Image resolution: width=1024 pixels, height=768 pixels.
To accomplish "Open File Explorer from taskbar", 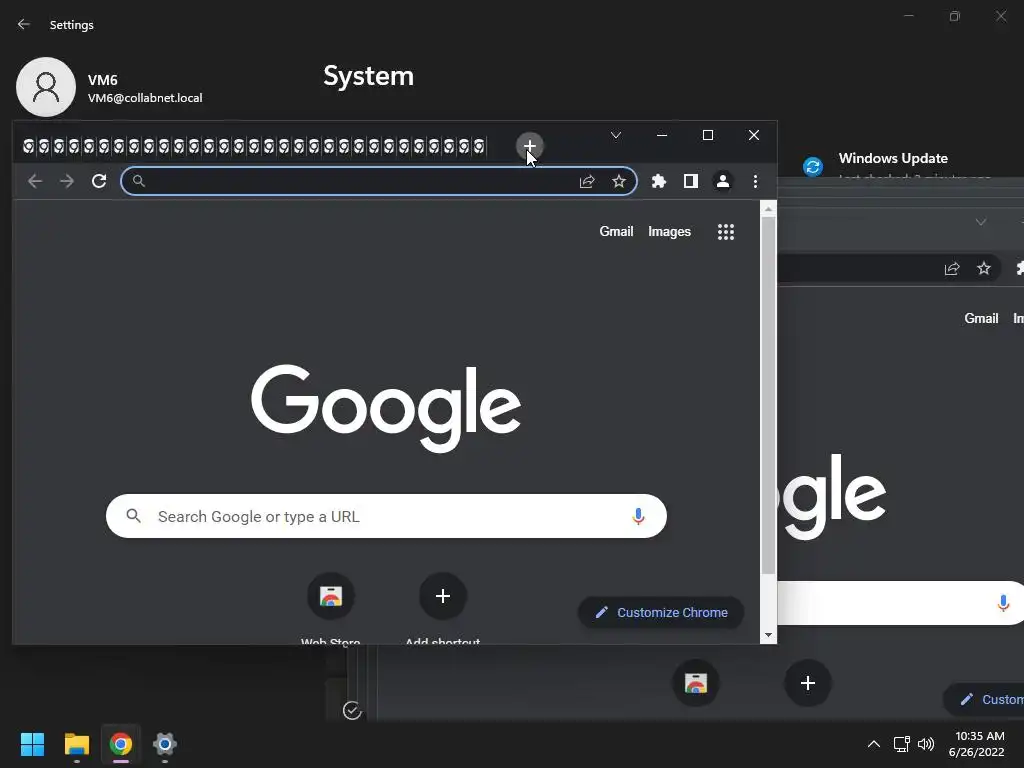I will (76, 744).
